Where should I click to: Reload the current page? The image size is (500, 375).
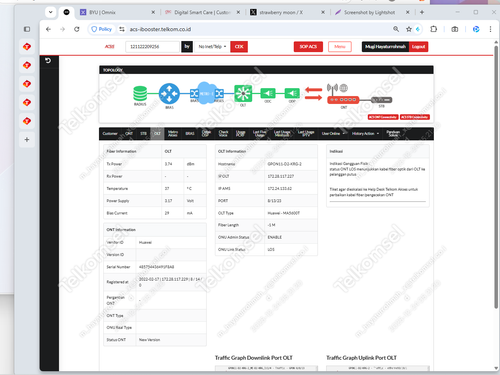point(77,29)
